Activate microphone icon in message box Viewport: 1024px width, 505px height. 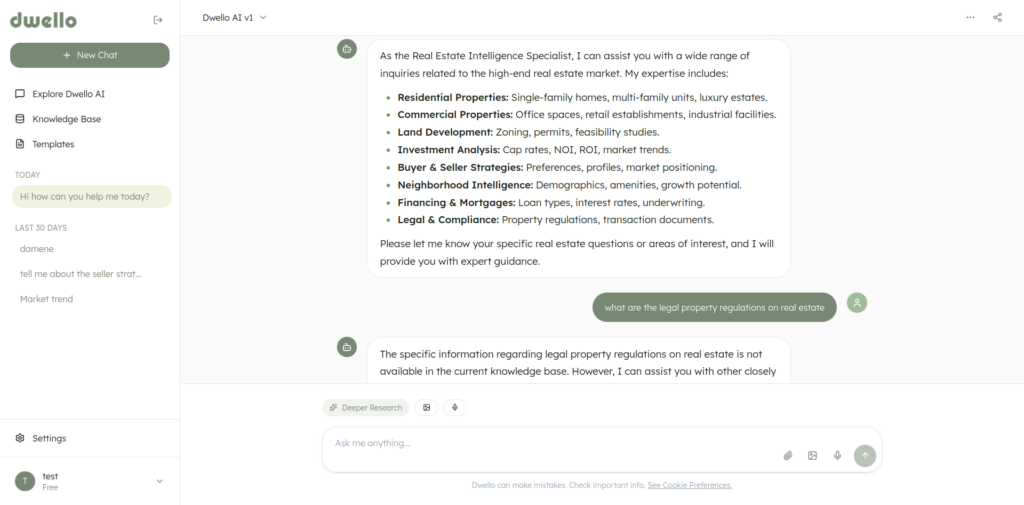coord(837,455)
